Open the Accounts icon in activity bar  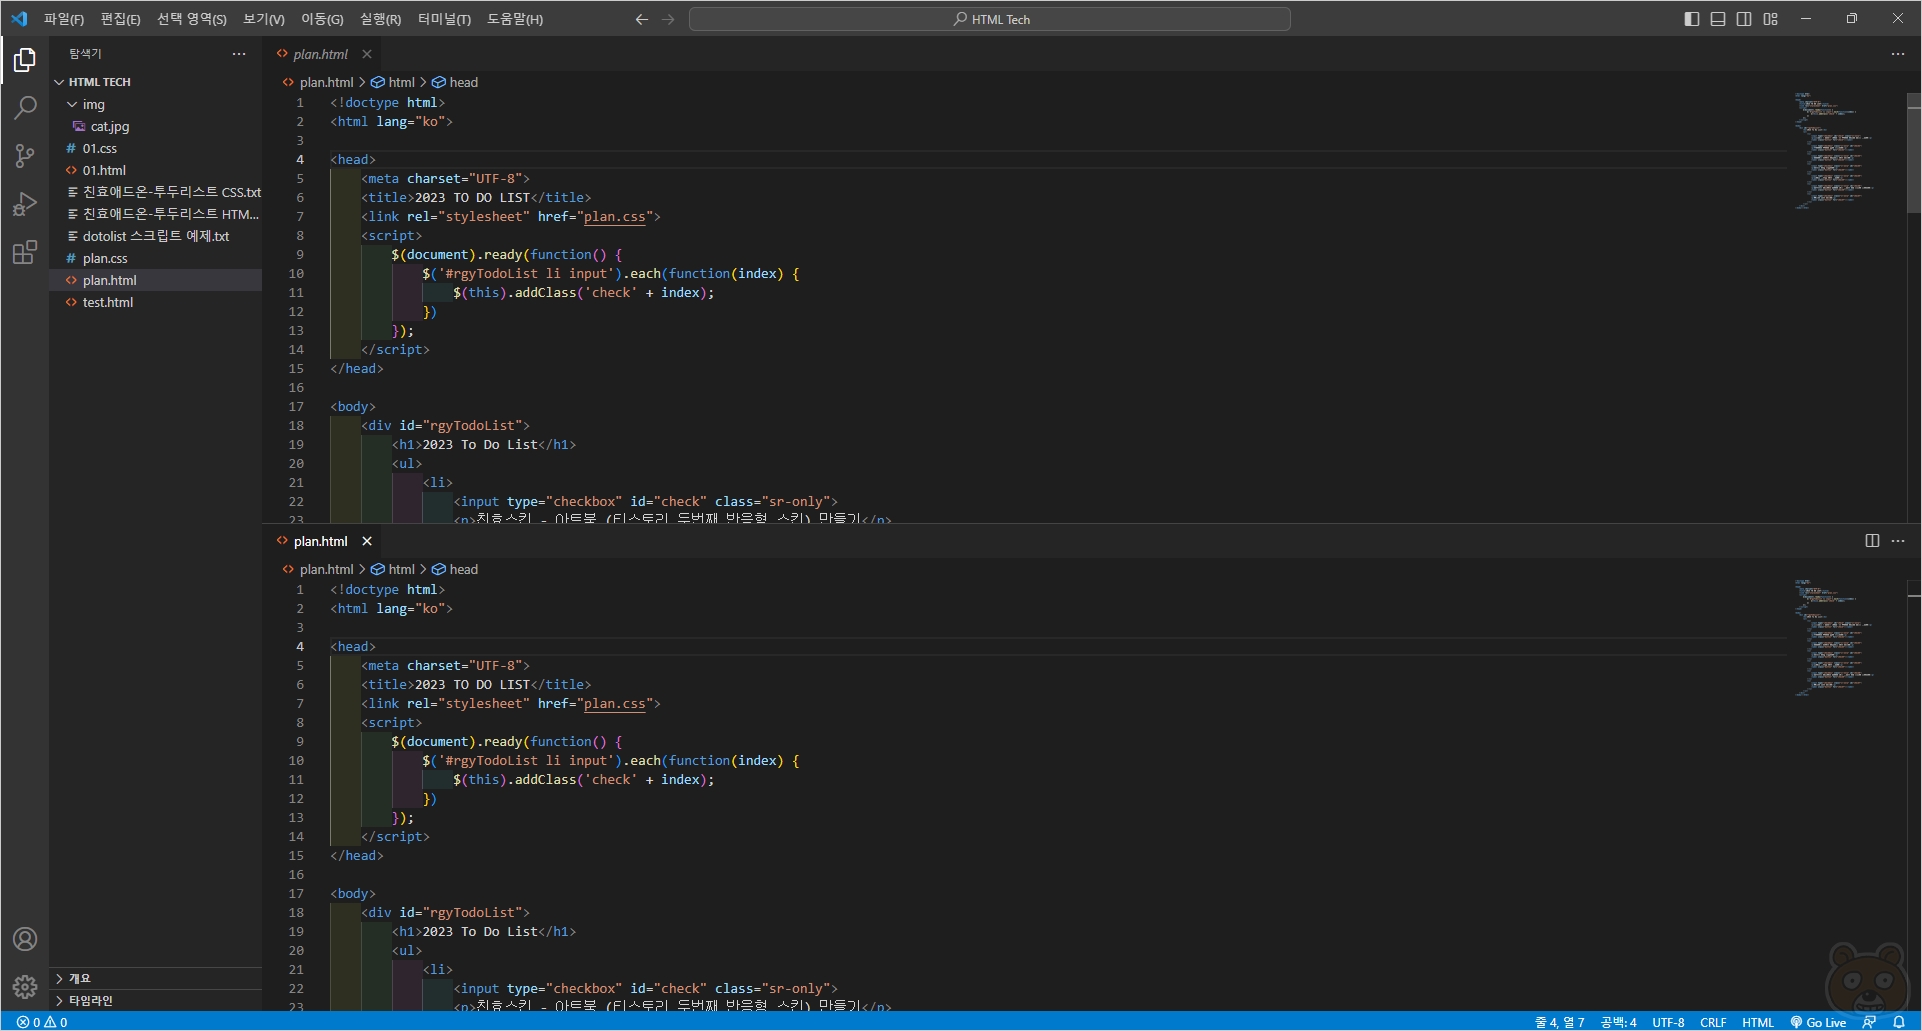pyautogui.click(x=25, y=939)
